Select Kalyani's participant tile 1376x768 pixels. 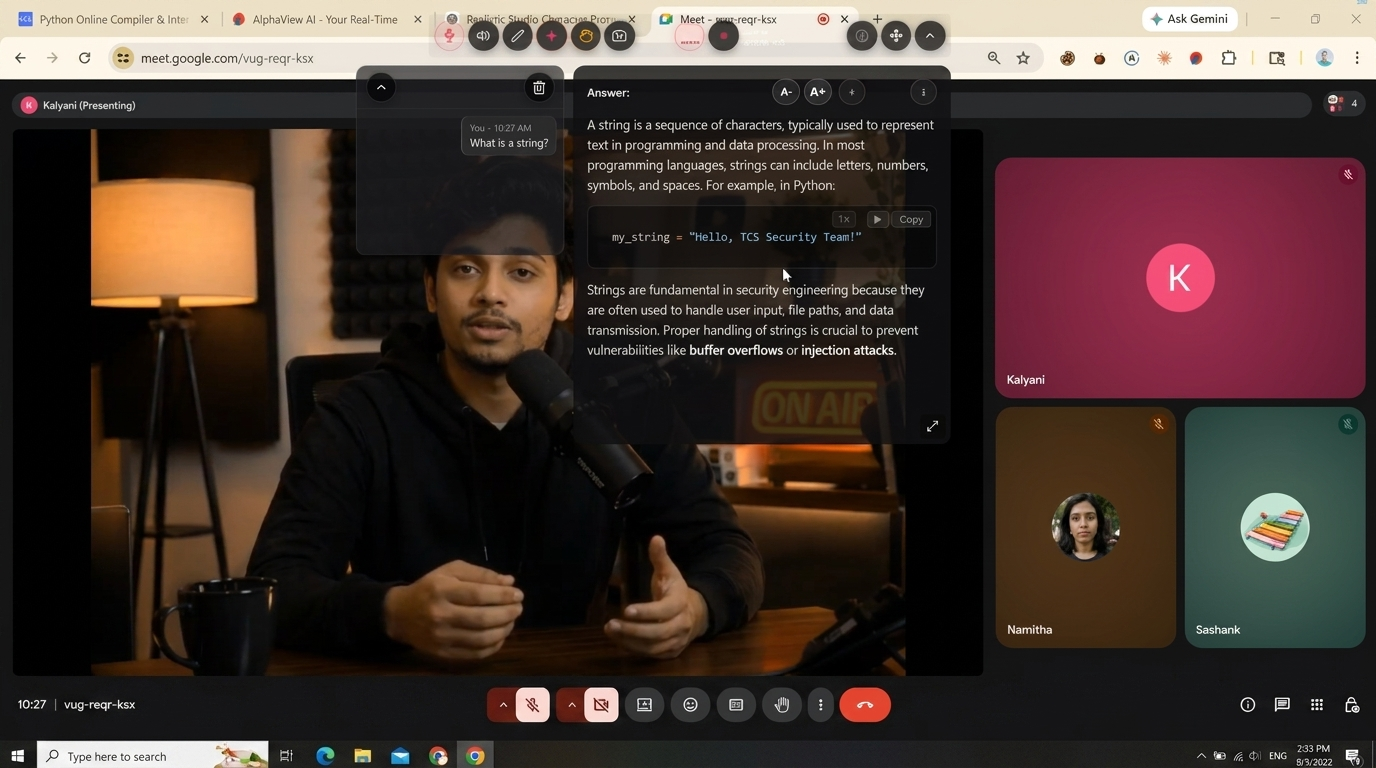click(x=1180, y=278)
